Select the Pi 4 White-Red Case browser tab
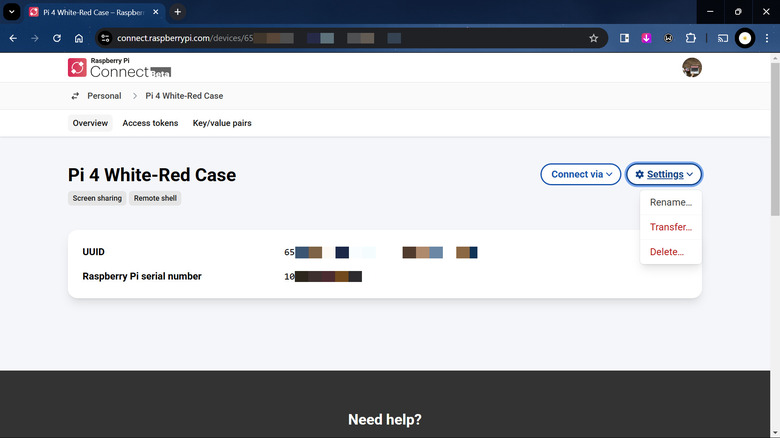The width and height of the screenshot is (780, 438). (x=94, y=12)
